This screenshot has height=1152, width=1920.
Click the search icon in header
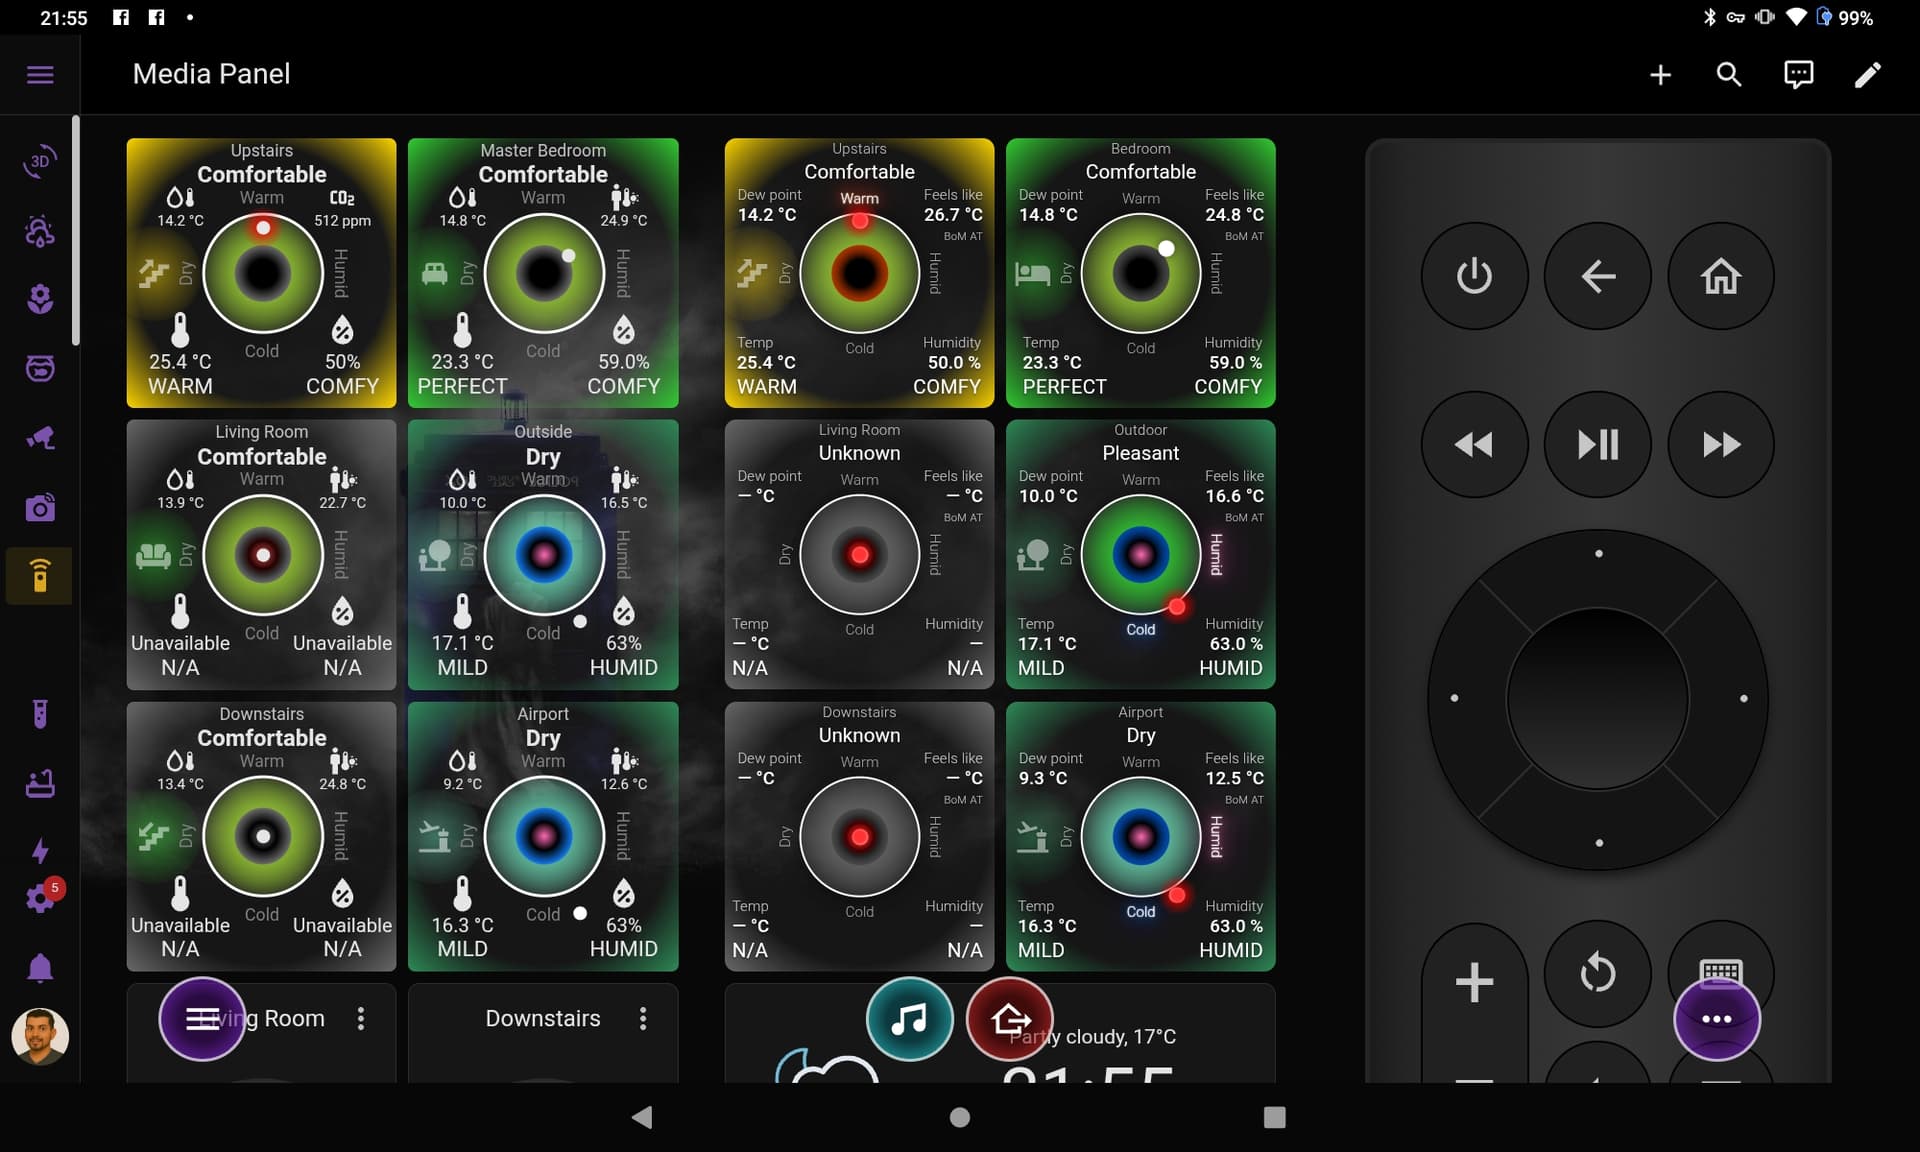tap(1729, 75)
